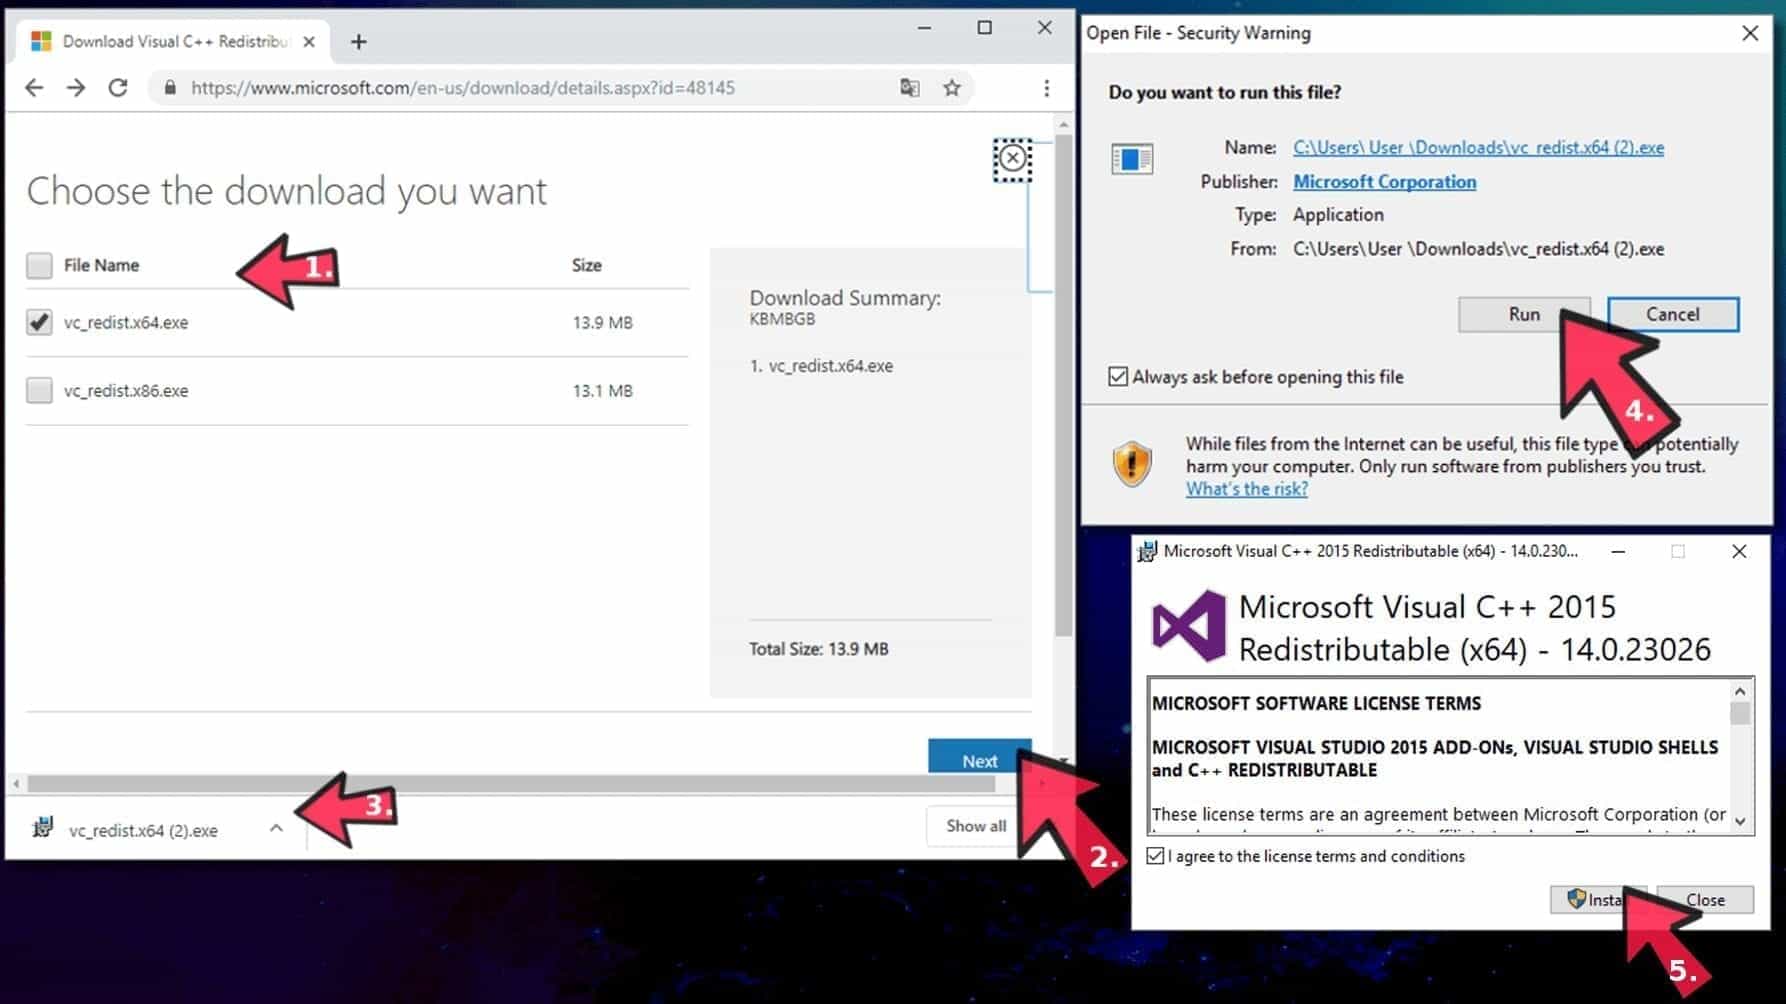Expand the download item options chevron
This screenshot has height=1004, width=1786.
point(276,829)
